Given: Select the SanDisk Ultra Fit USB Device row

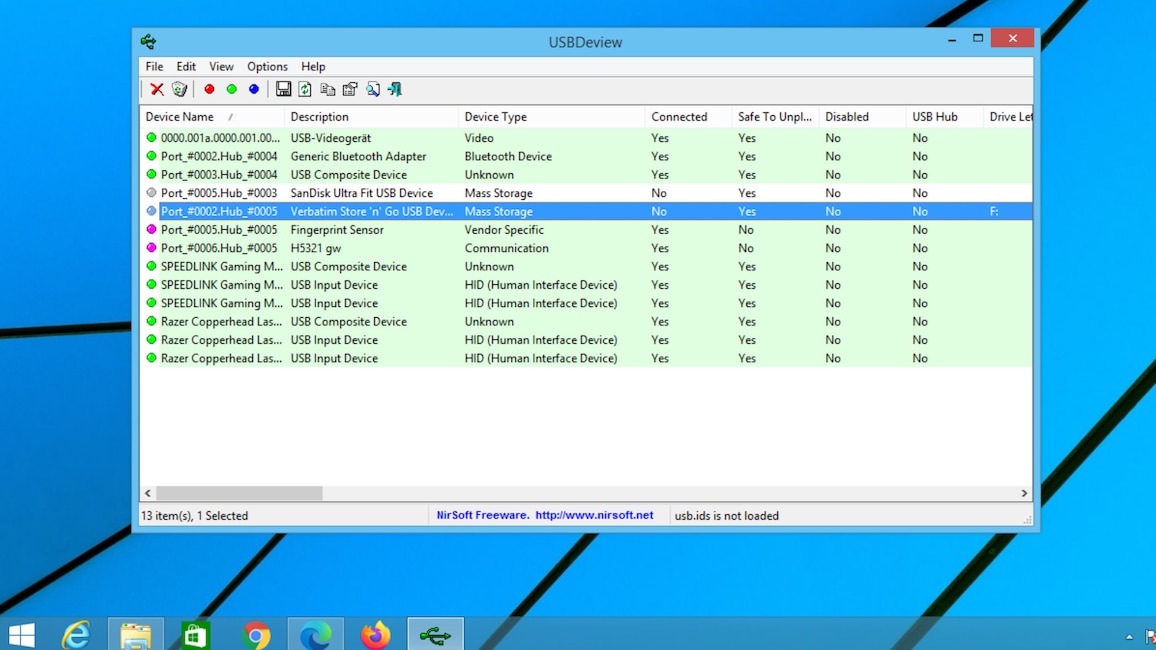Looking at the screenshot, I should (361, 193).
